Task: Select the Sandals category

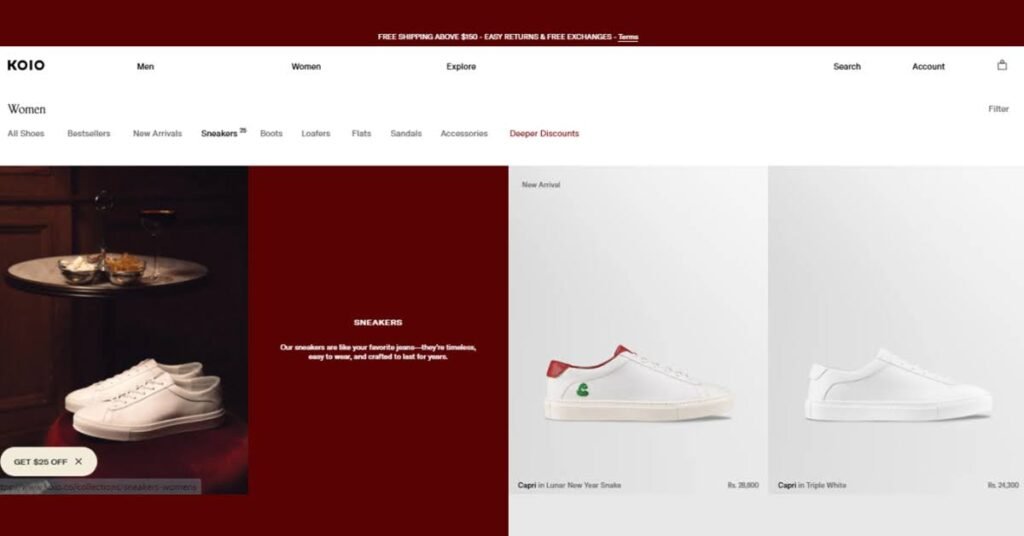Action: (406, 133)
